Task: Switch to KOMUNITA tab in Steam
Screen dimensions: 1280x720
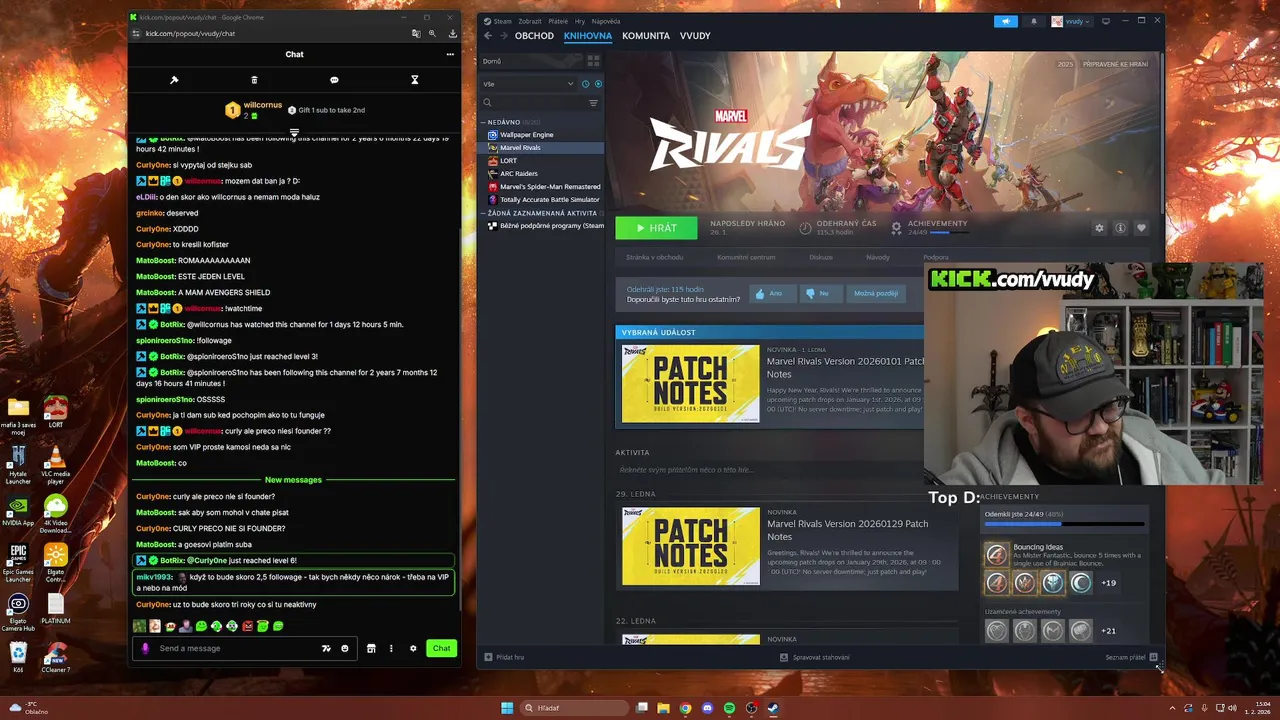Action: (646, 36)
